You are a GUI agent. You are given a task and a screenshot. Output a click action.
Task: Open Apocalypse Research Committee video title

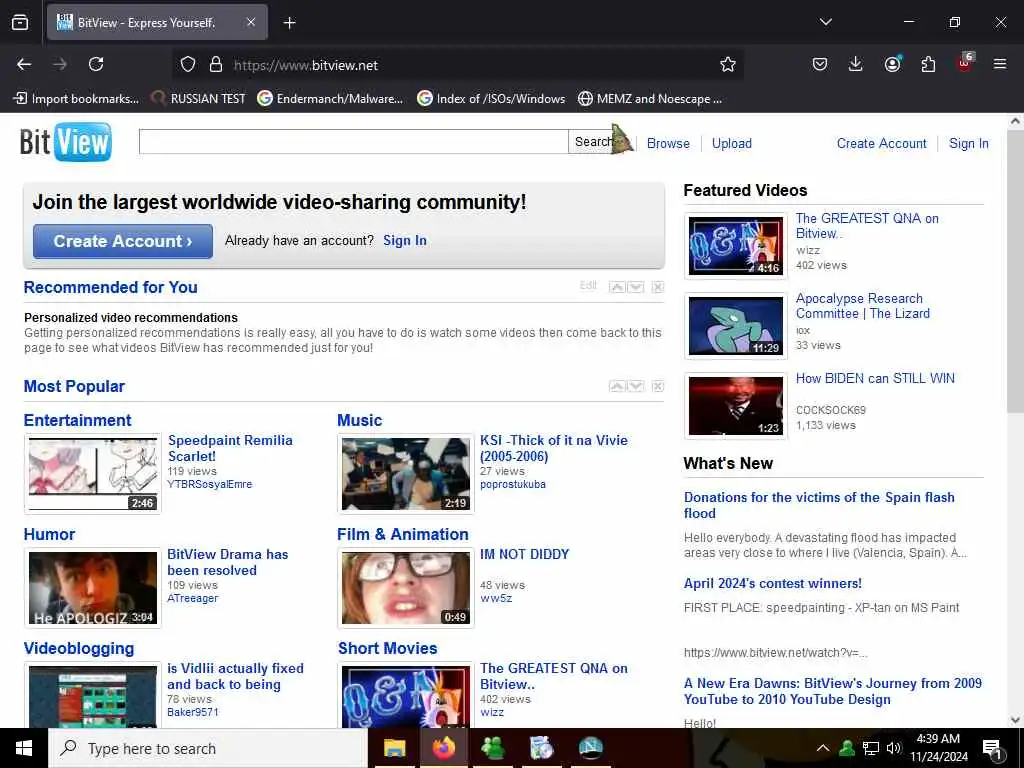[862, 306]
